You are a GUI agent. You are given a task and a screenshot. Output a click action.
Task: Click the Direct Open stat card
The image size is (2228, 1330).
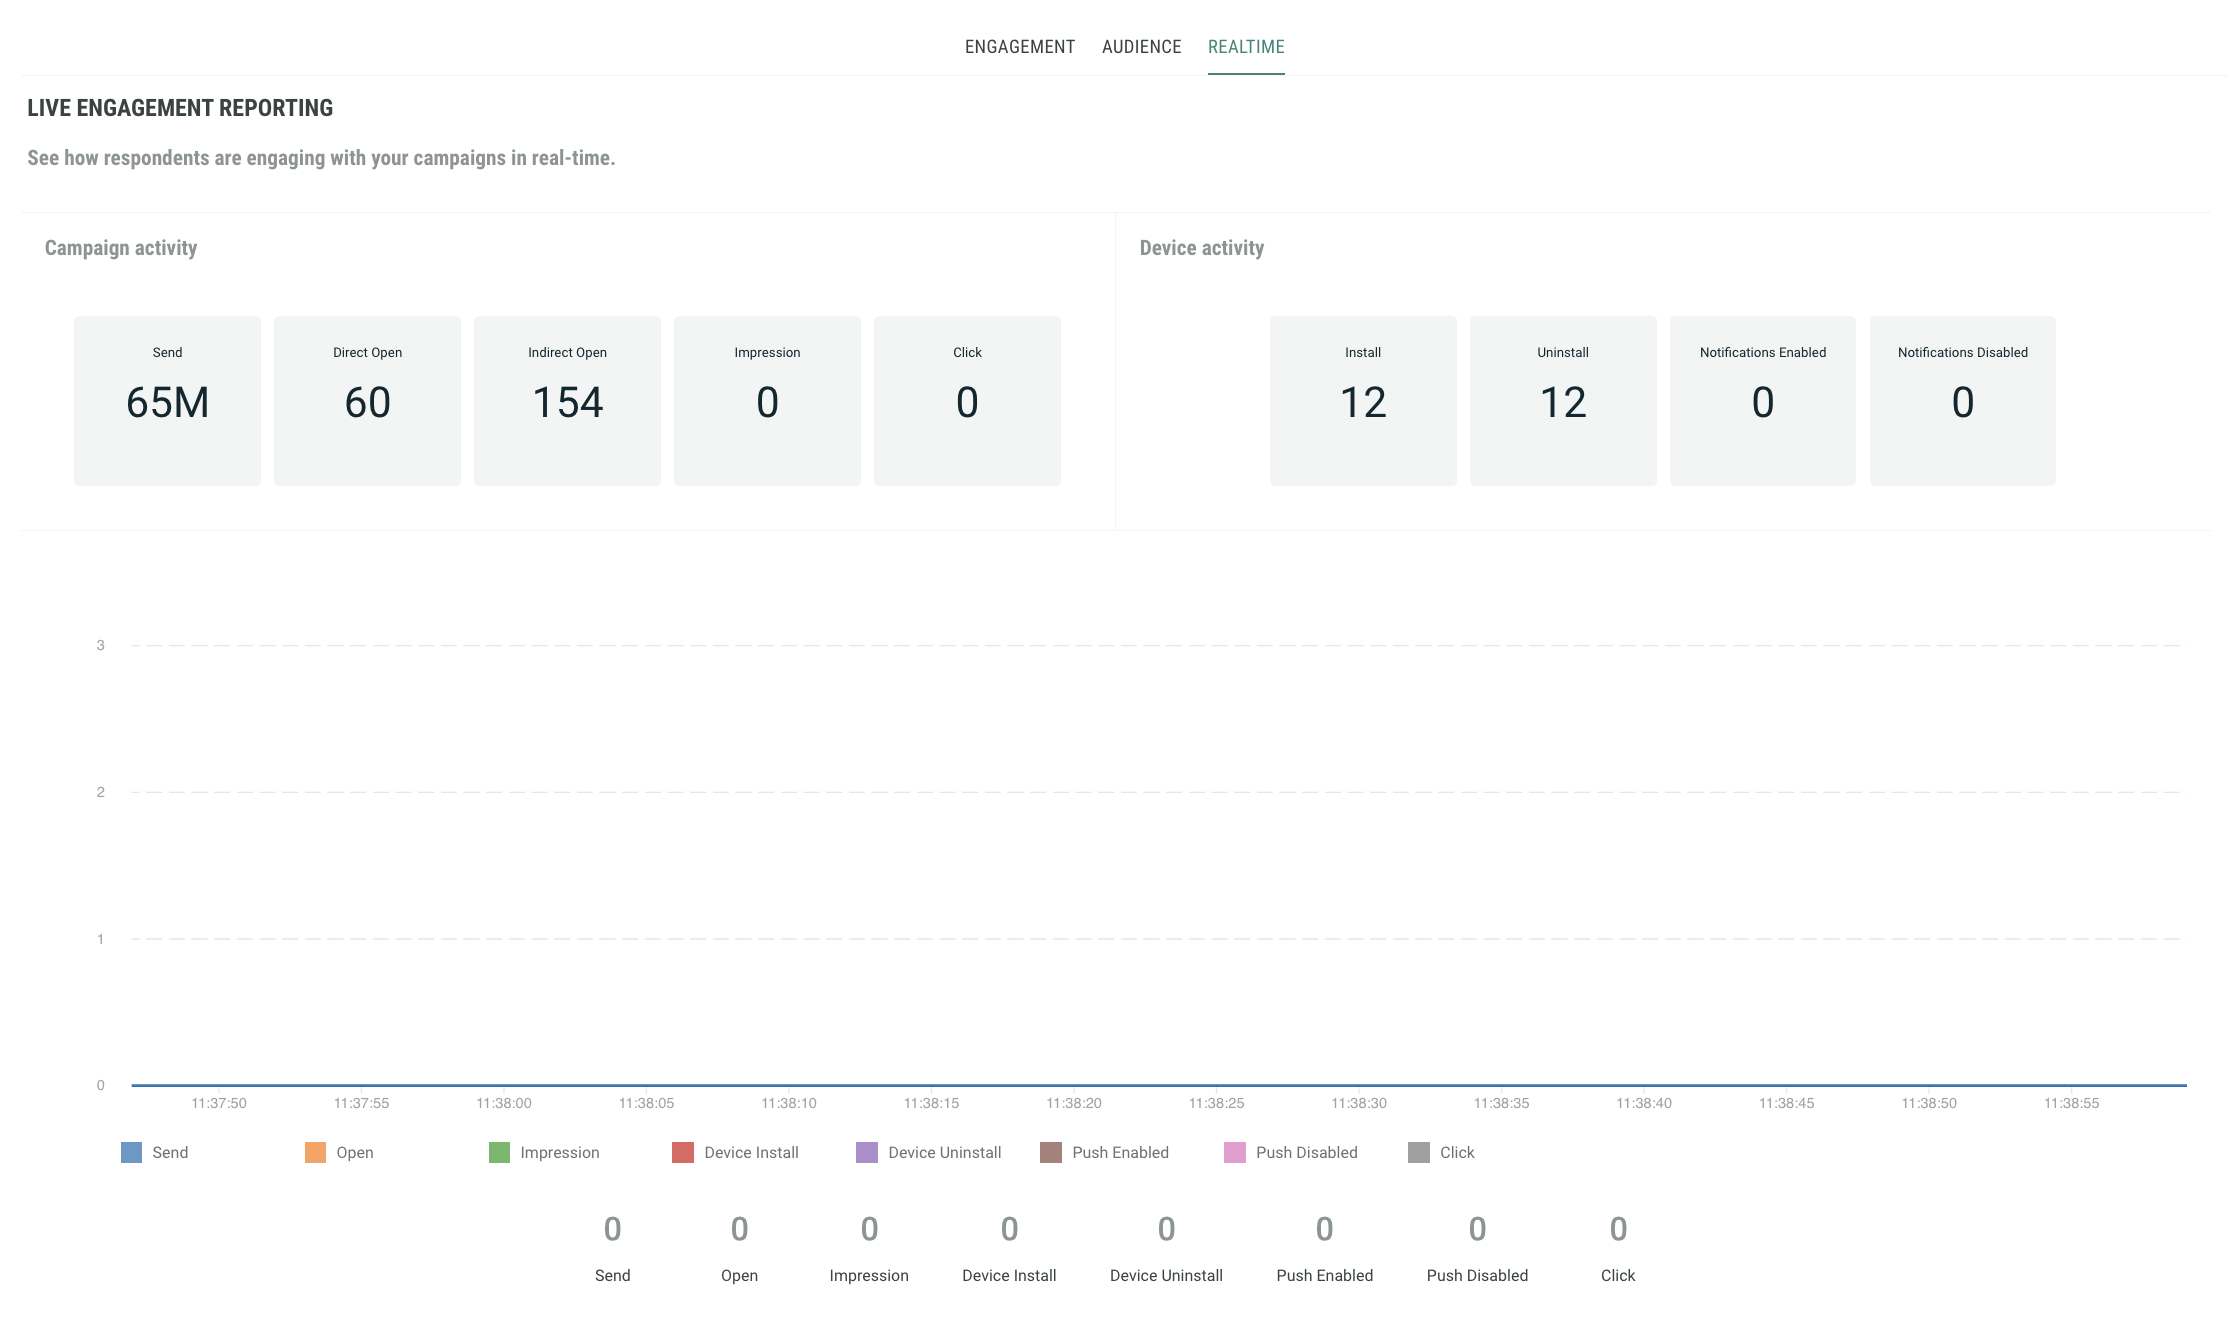367,400
